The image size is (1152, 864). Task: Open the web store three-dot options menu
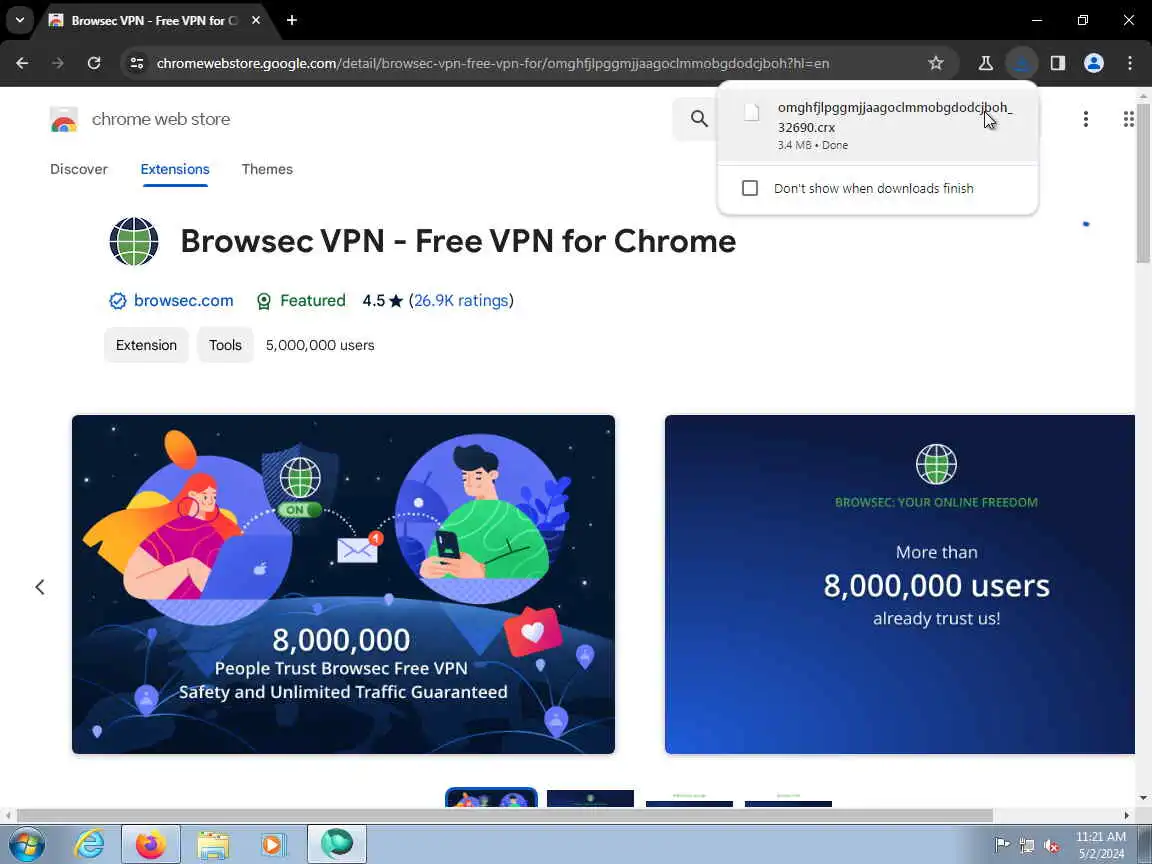[1085, 119]
